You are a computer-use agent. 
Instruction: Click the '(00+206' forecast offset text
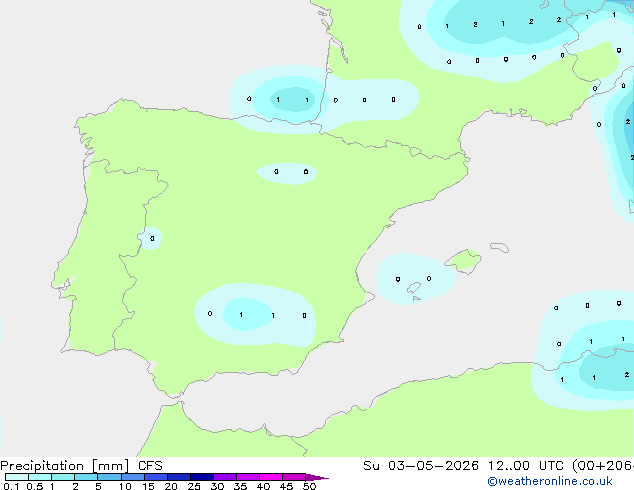pyautogui.click(x=603, y=466)
